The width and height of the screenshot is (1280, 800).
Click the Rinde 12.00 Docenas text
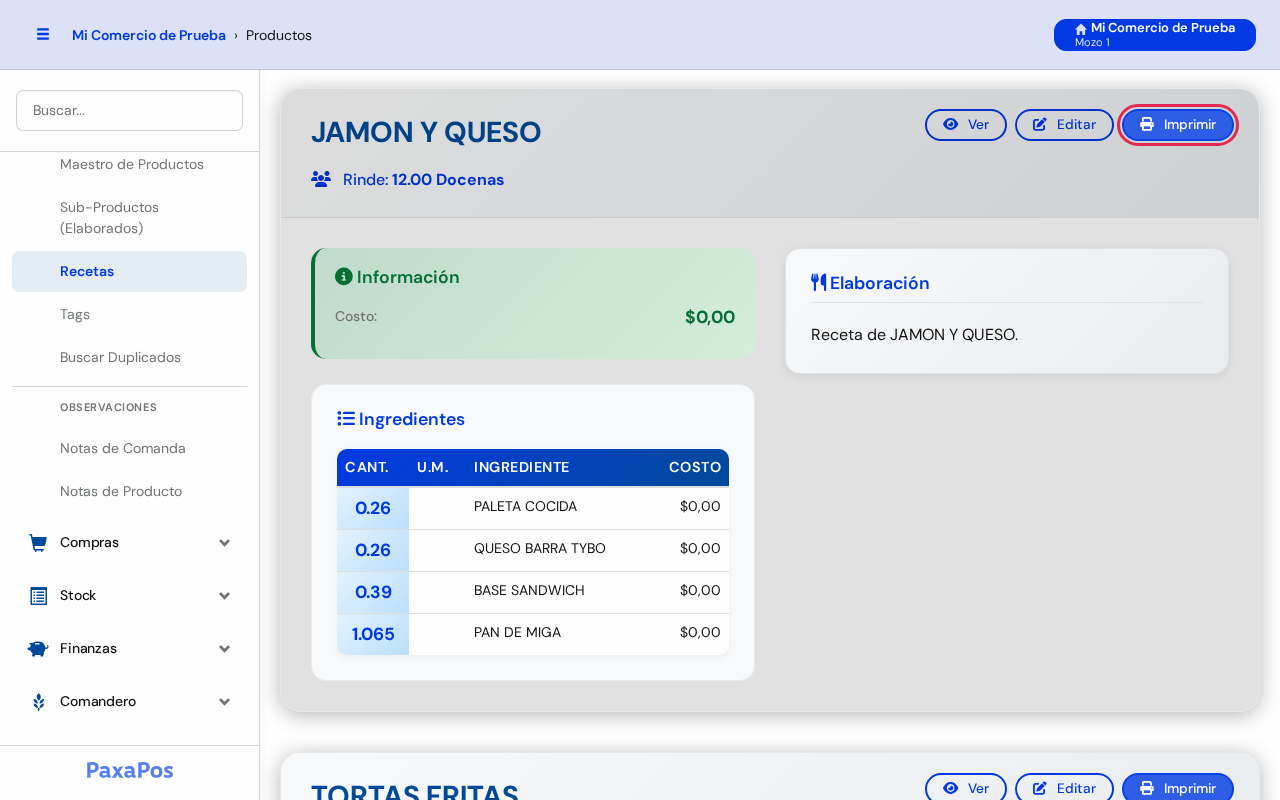pos(423,180)
